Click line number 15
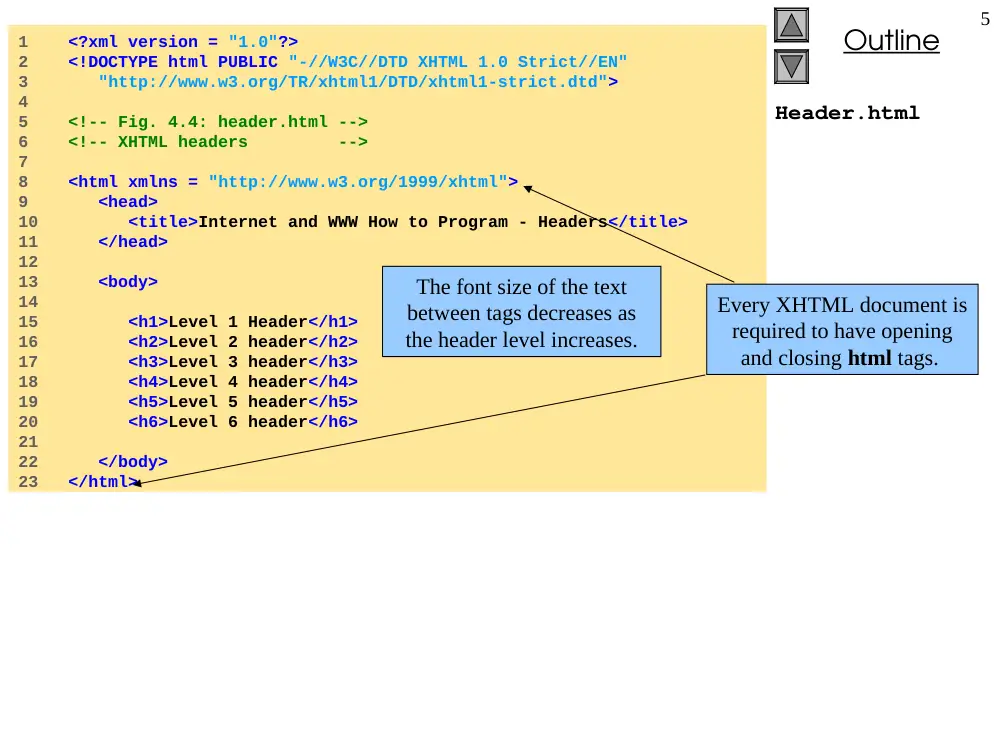Image resolution: width=1000 pixels, height=750 pixels. [28, 322]
